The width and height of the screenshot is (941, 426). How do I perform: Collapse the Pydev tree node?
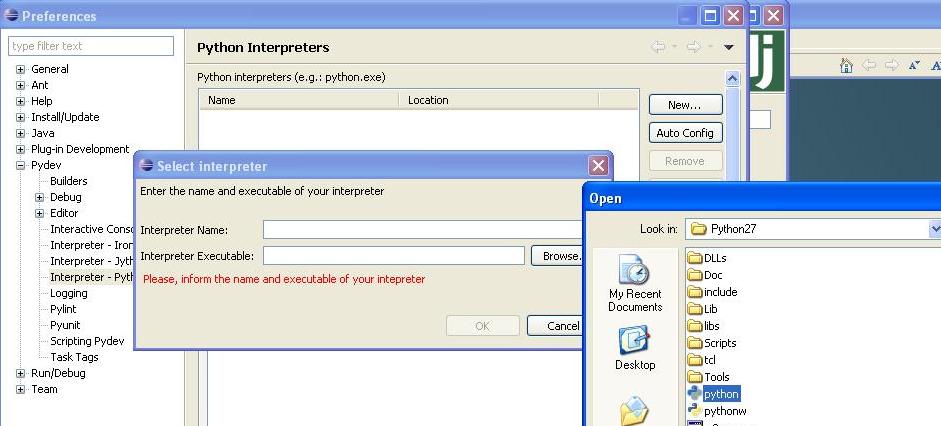(x=21, y=165)
